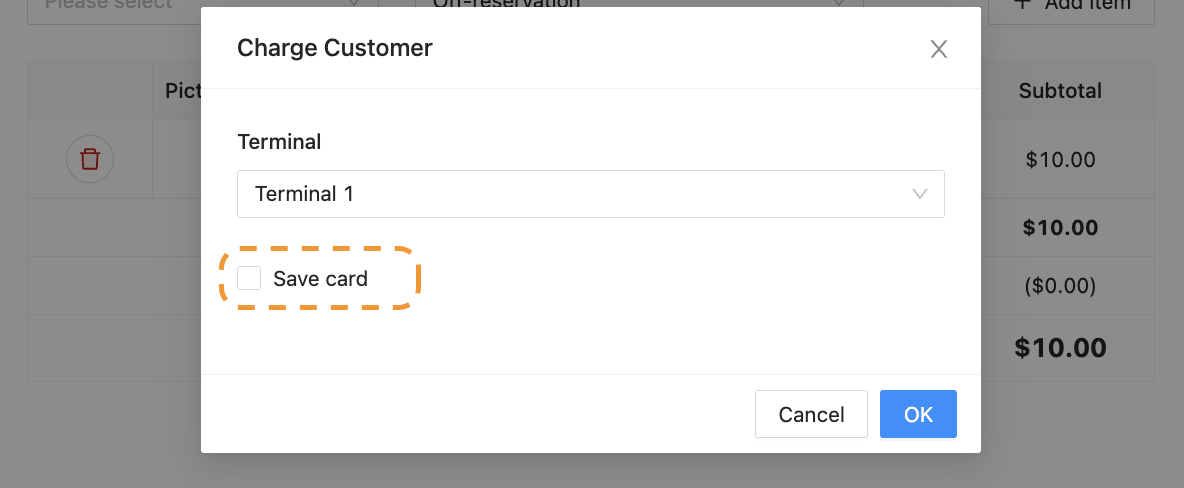
Task: Click the Add item button text
Action: (1088, 5)
